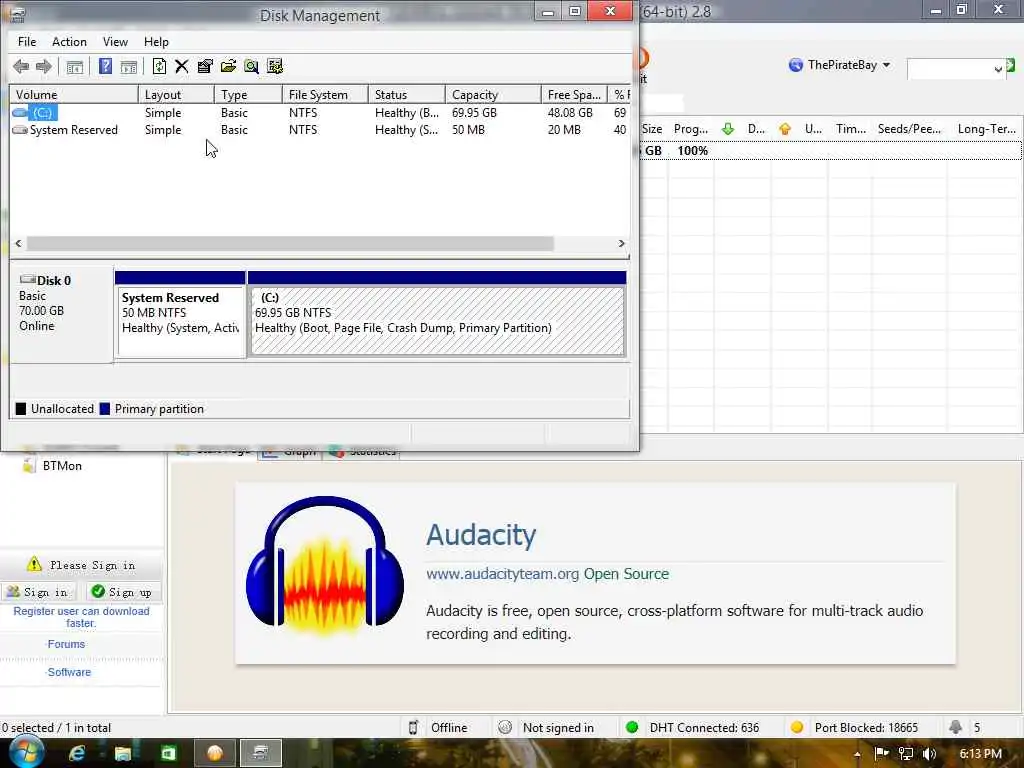Open the Forums link in BitComet sidebar
This screenshot has height=768, width=1024.
(66, 644)
